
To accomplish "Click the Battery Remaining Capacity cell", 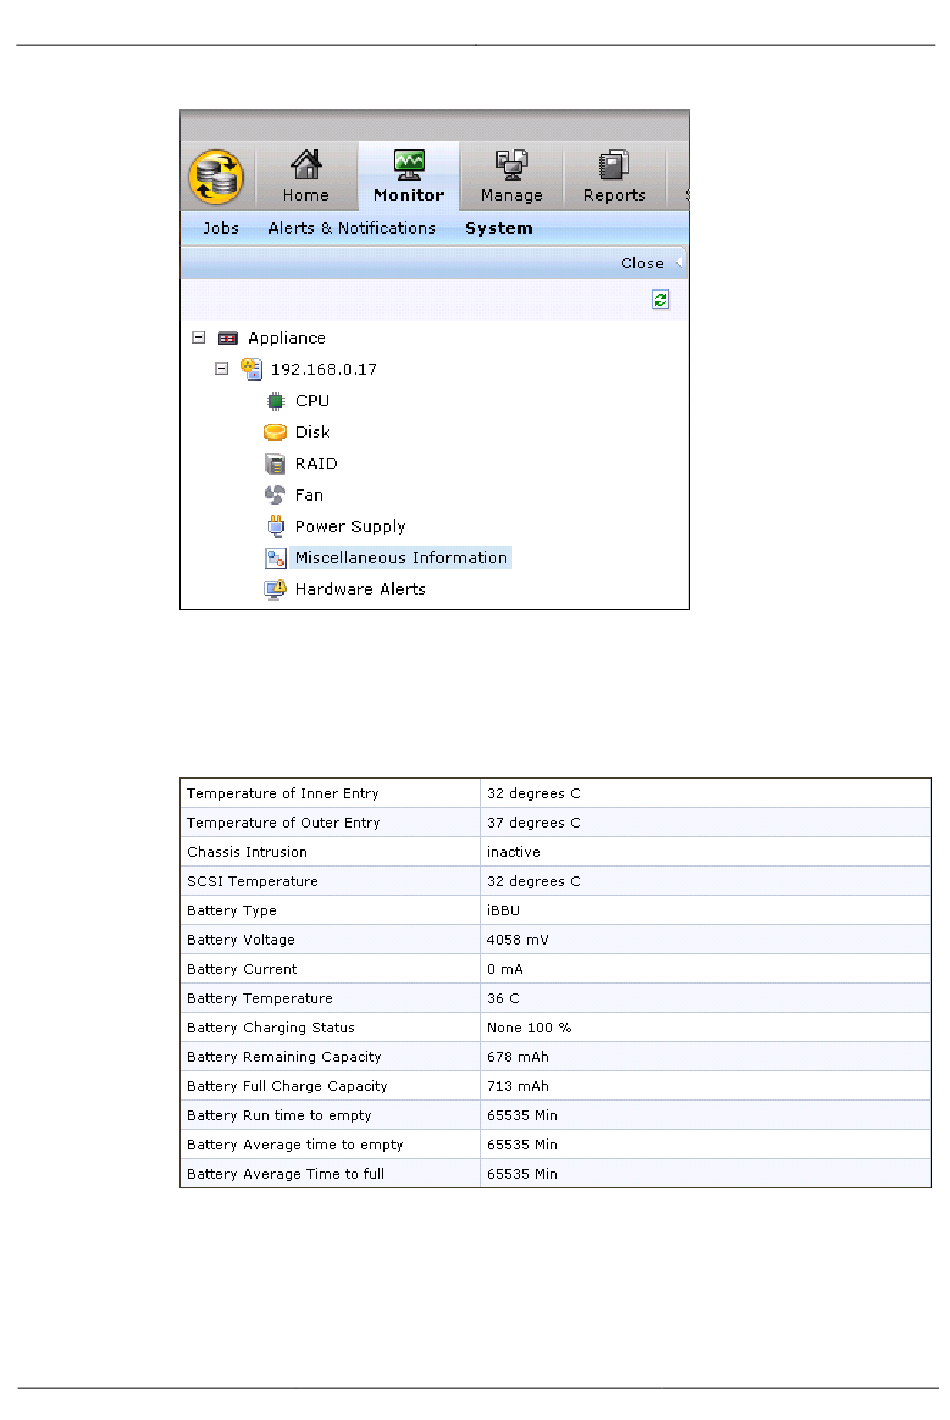I will pos(330,1056).
